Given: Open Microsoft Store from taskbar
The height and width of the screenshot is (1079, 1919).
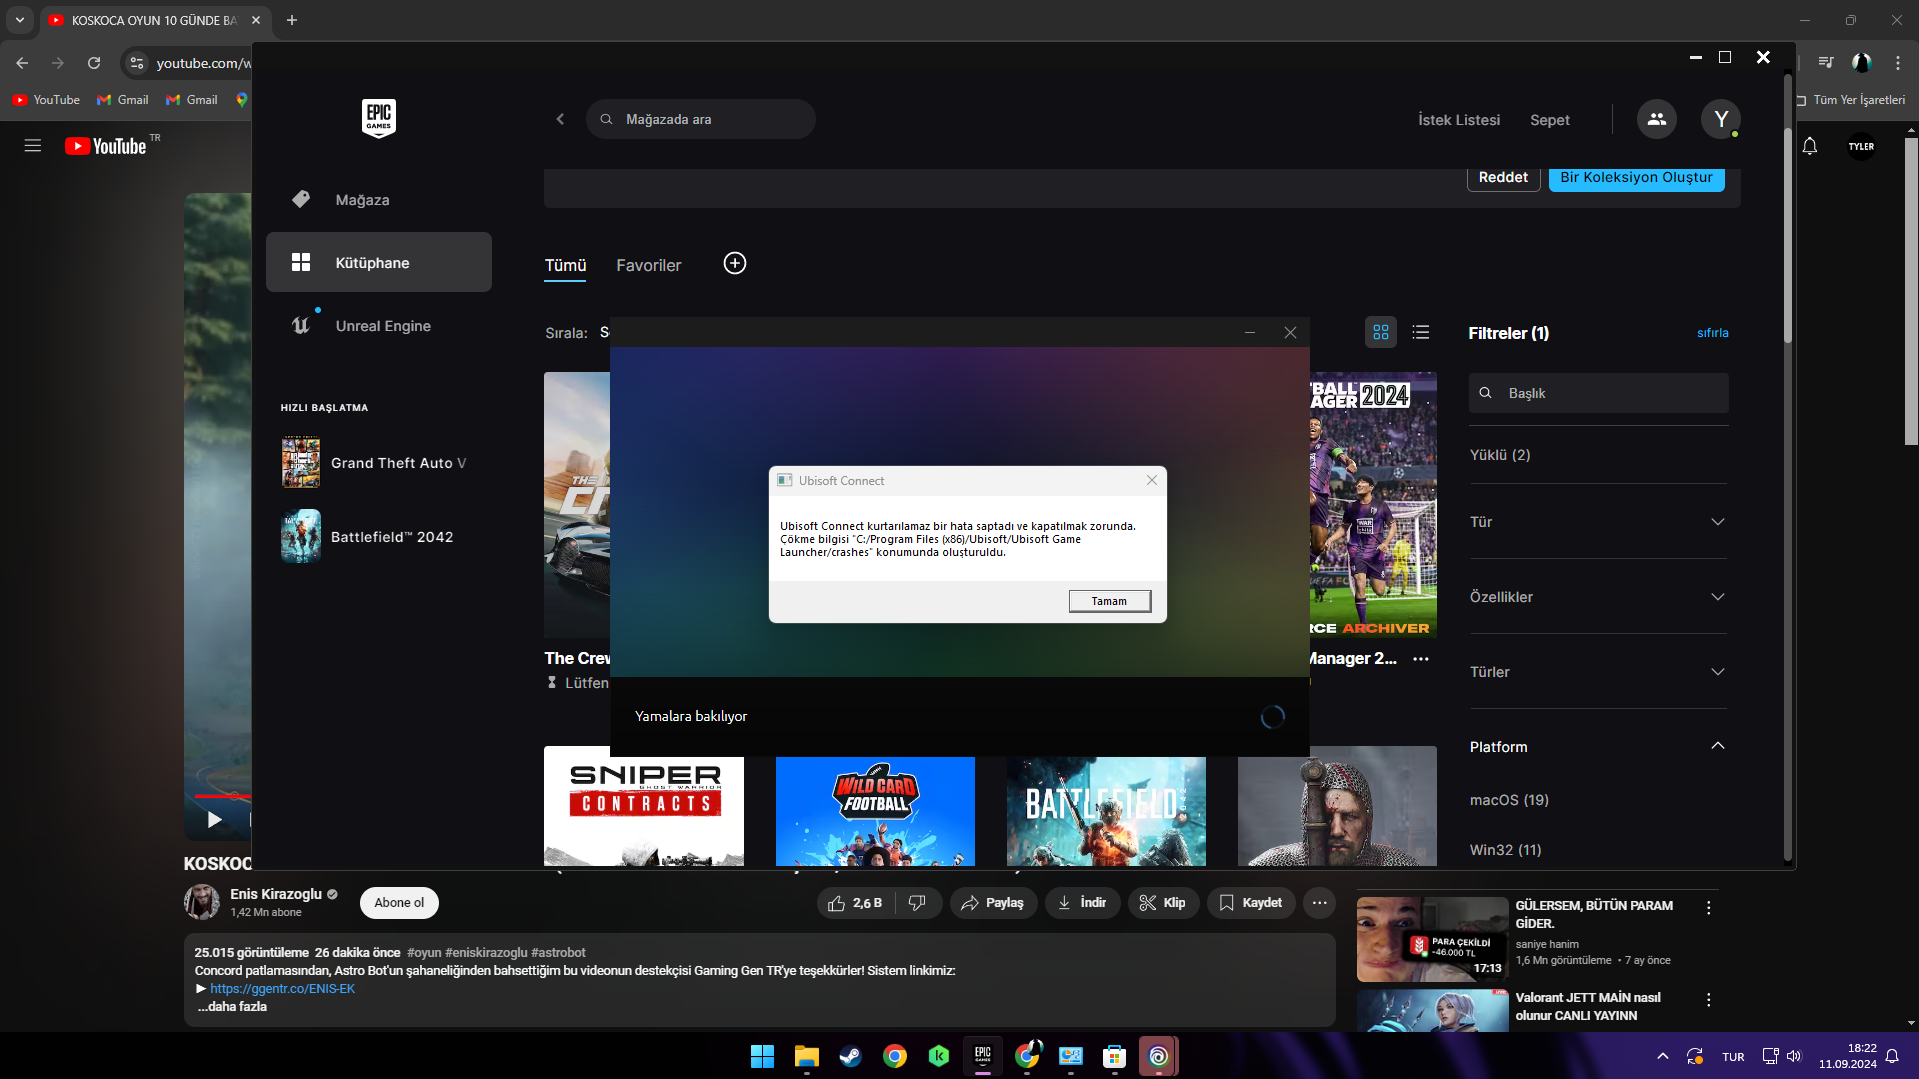Looking at the screenshot, I should point(1114,1056).
